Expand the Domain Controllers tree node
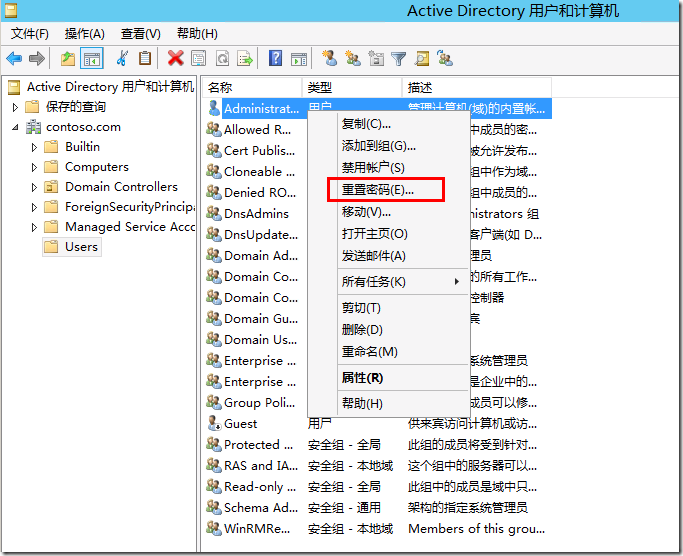Image resolution: width=683 pixels, height=556 pixels. pos(34,187)
